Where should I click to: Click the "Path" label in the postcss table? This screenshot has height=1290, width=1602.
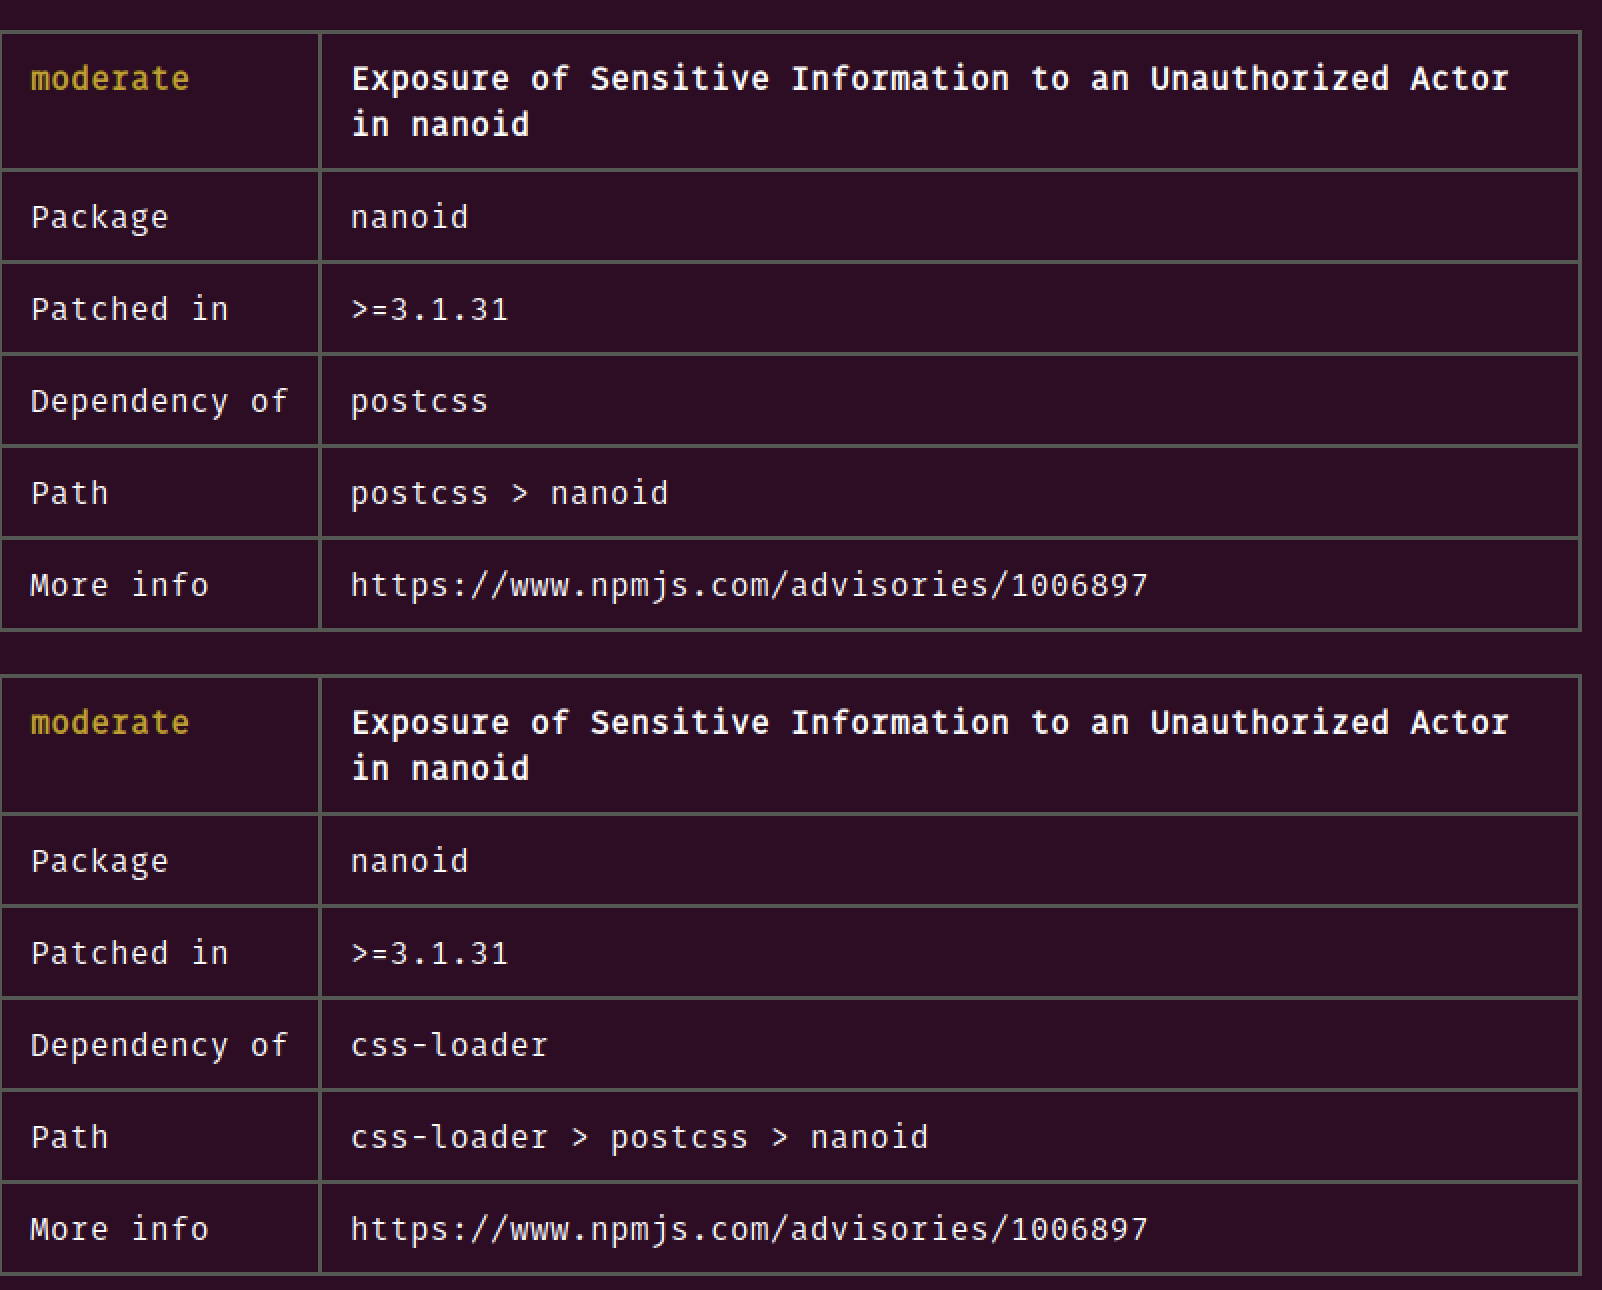coord(70,493)
